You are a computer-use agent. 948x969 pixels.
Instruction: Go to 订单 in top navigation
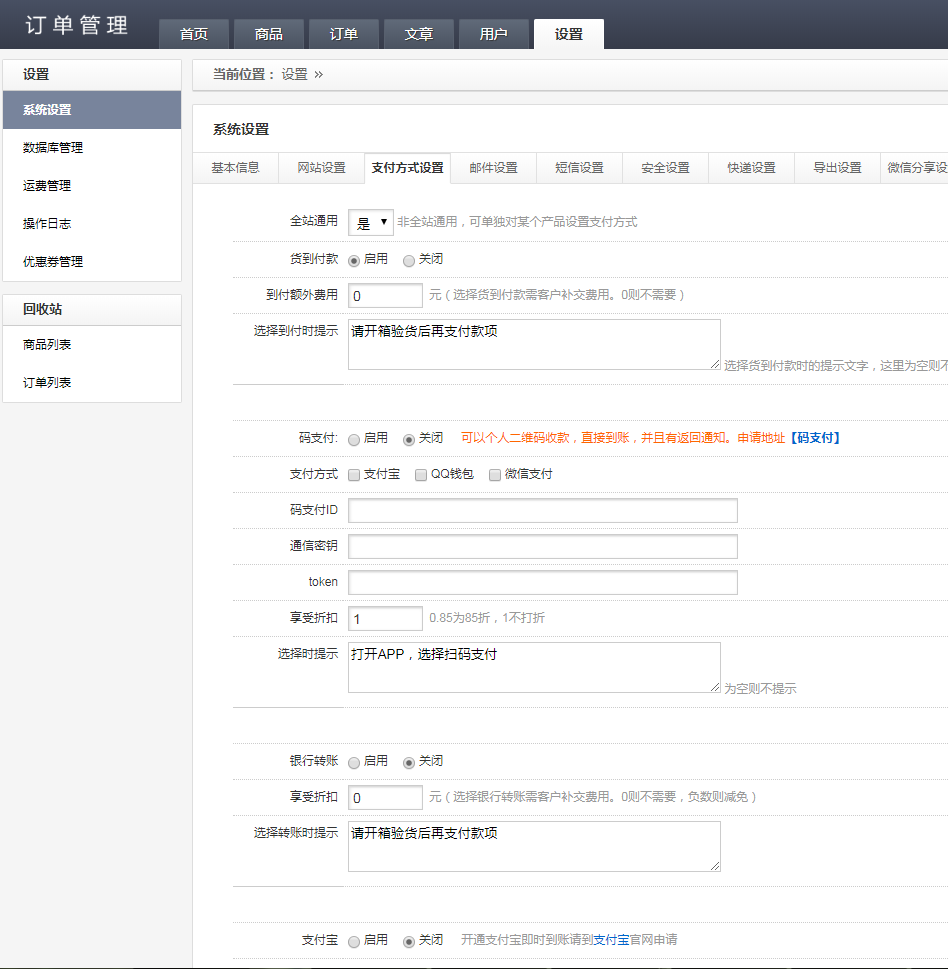[x=344, y=34]
